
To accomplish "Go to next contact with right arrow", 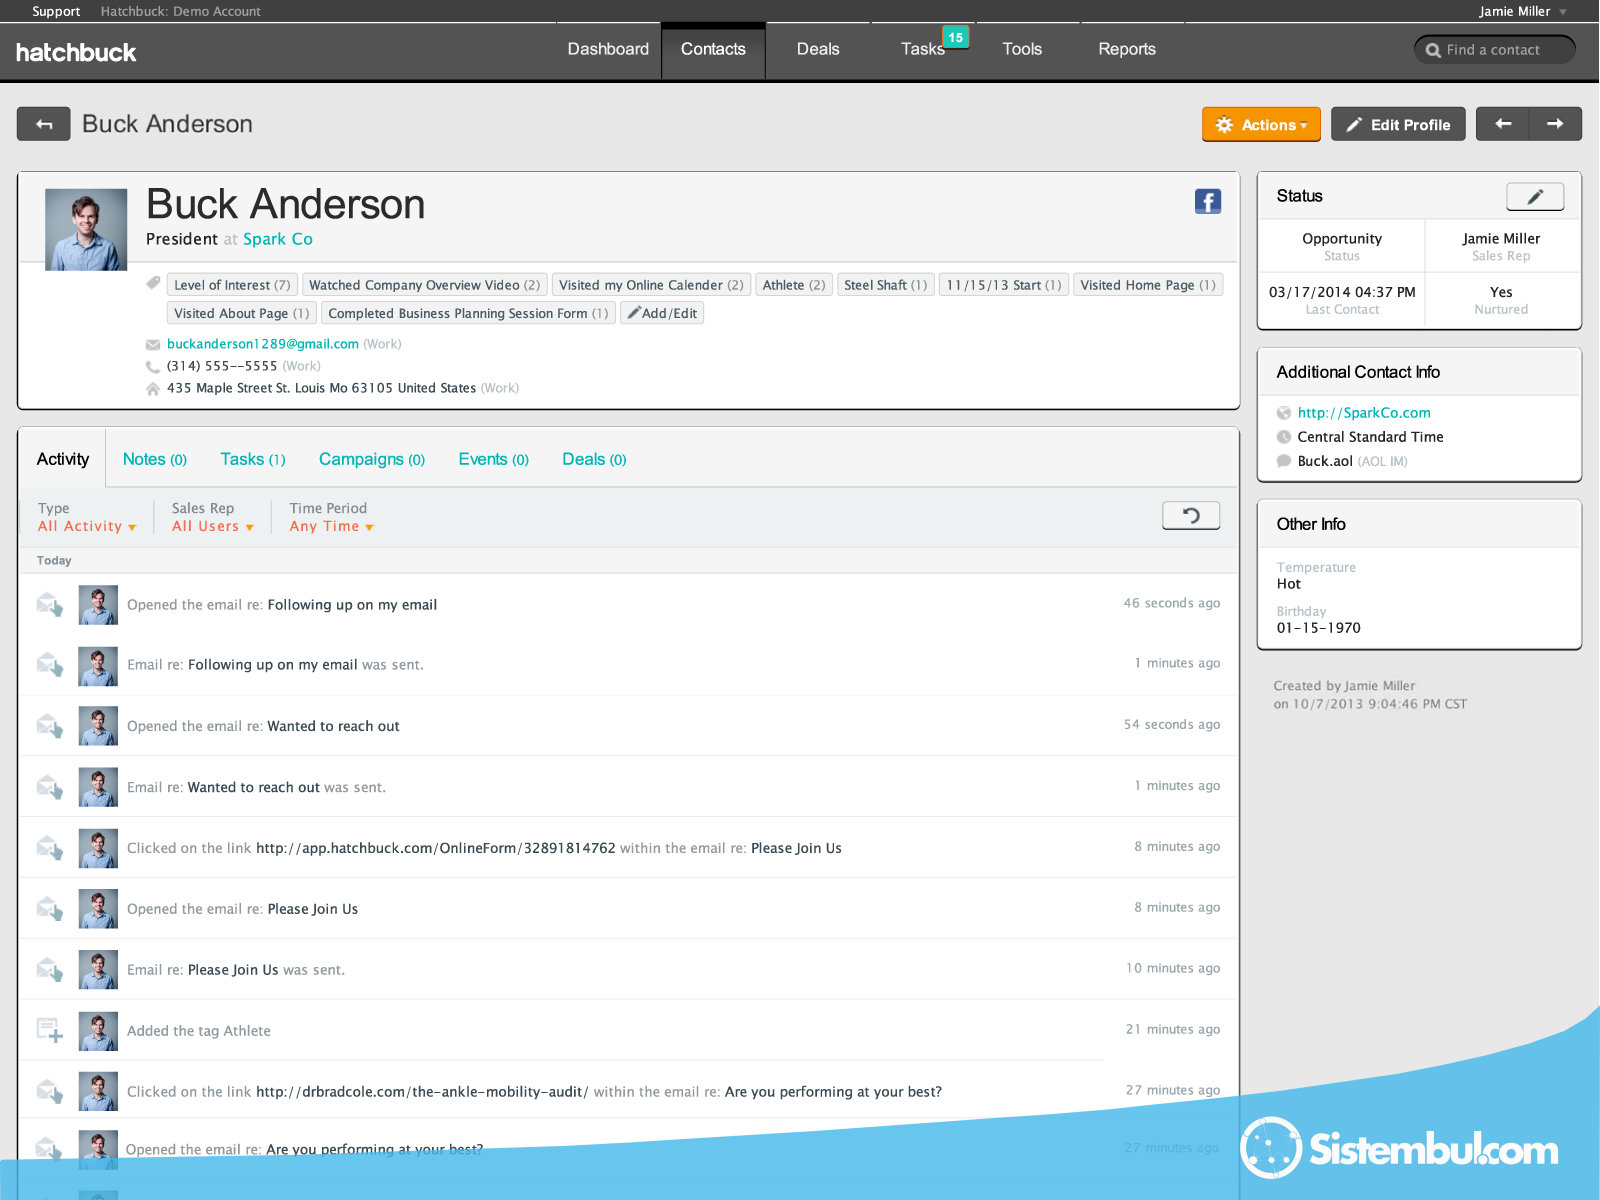I will click(1555, 124).
